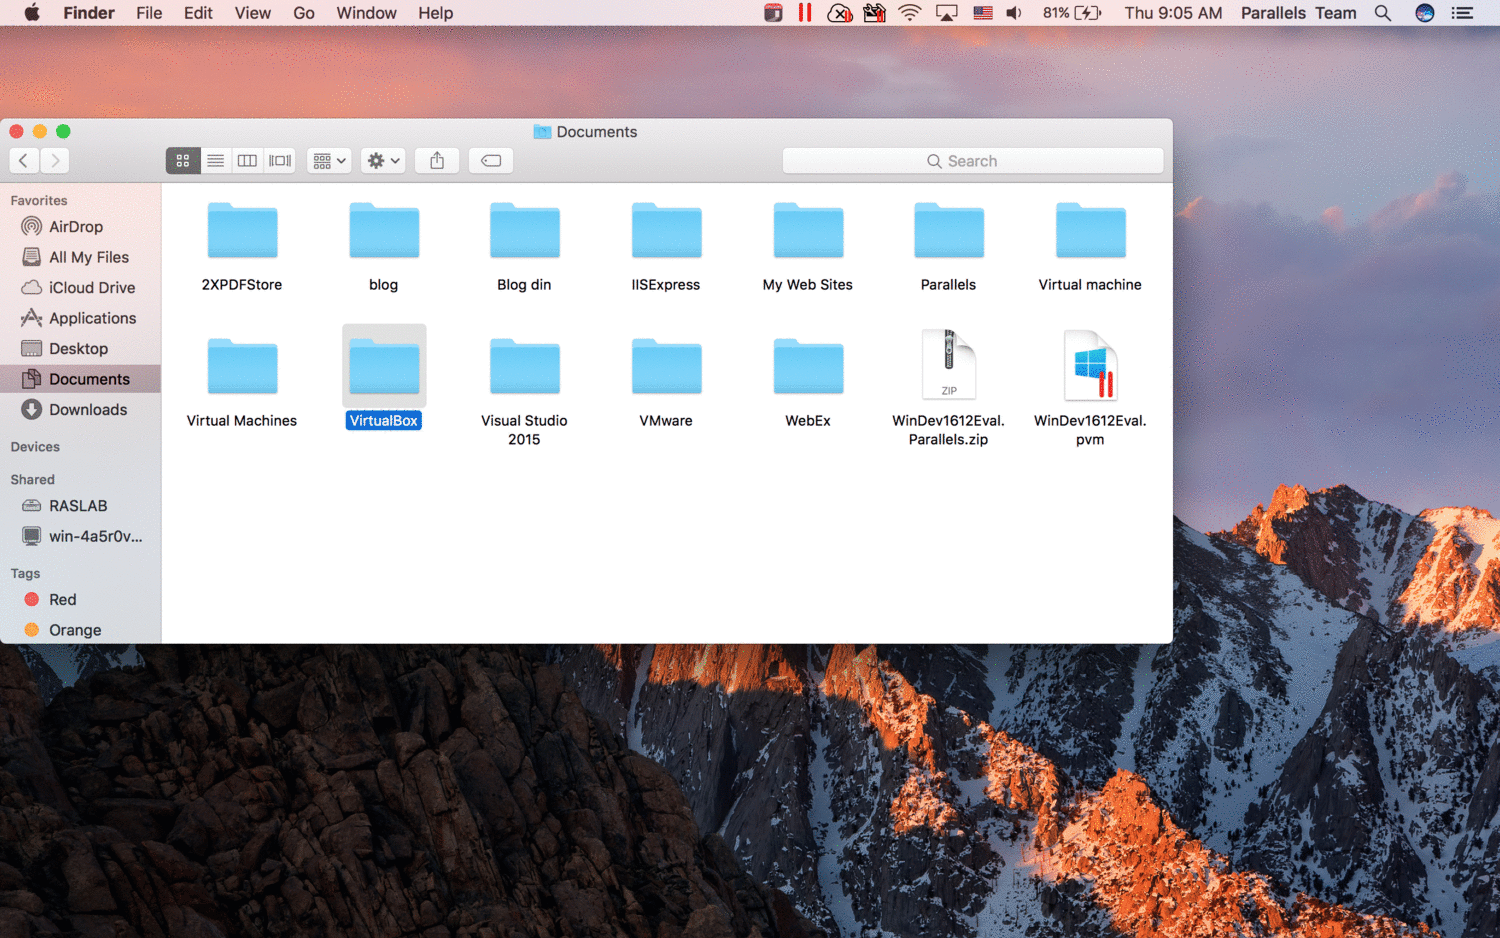
Task: Switch Finder to Cover Flow view
Action: pos(280,160)
